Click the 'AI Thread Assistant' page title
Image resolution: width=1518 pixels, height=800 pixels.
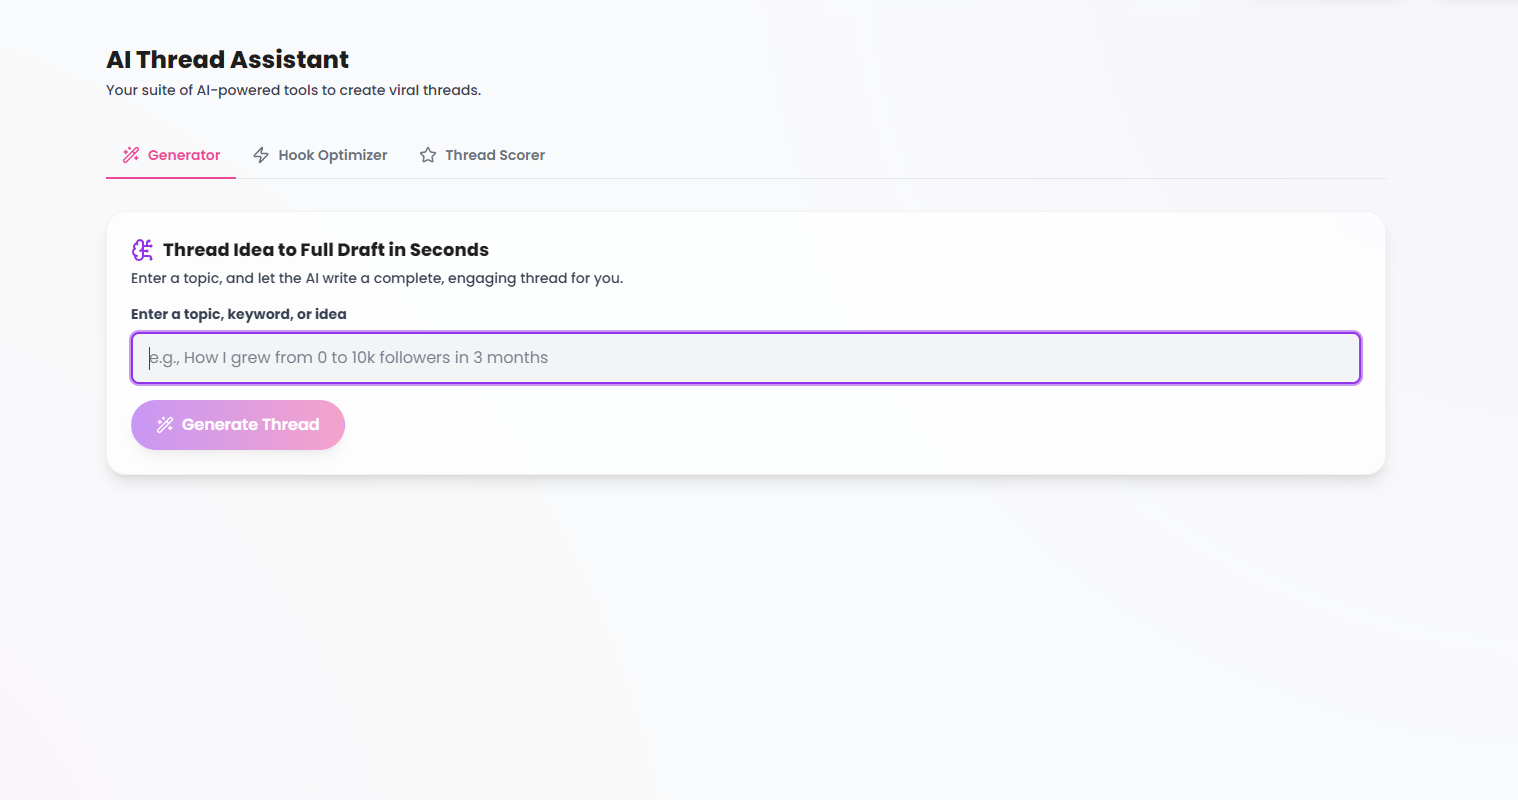228,60
